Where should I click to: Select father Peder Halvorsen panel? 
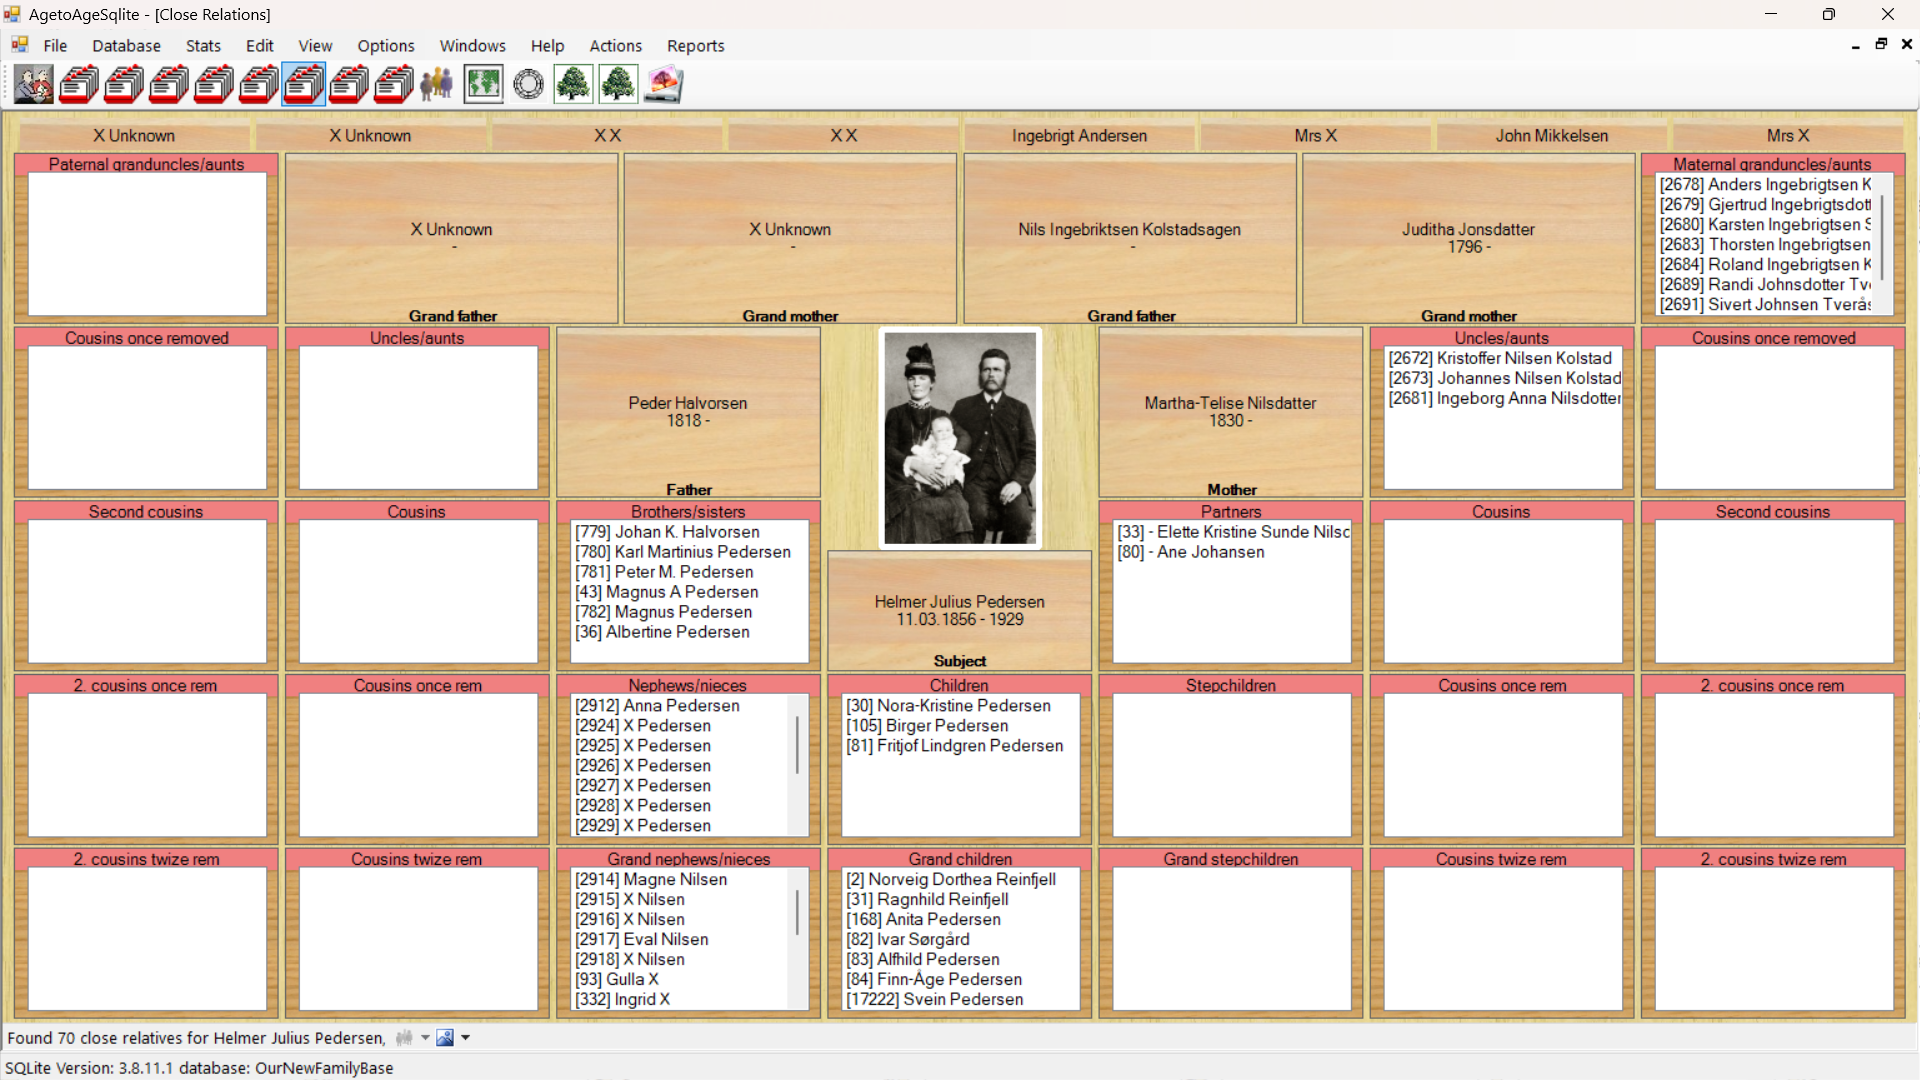[688, 412]
